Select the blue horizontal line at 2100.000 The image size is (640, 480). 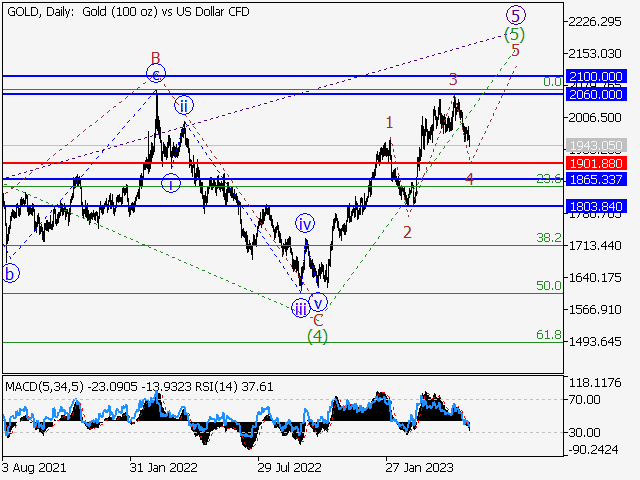coord(282,76)
